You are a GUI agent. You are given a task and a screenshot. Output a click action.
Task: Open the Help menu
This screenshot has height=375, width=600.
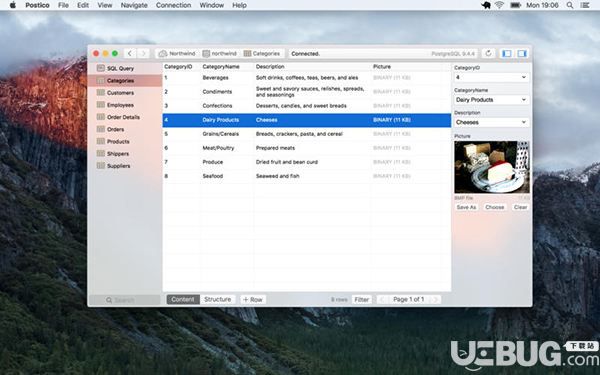pos(239,5)
